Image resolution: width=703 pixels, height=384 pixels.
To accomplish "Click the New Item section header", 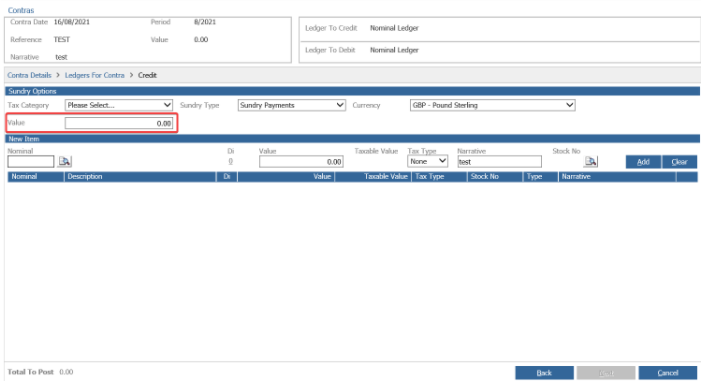I will pos(352,139).
